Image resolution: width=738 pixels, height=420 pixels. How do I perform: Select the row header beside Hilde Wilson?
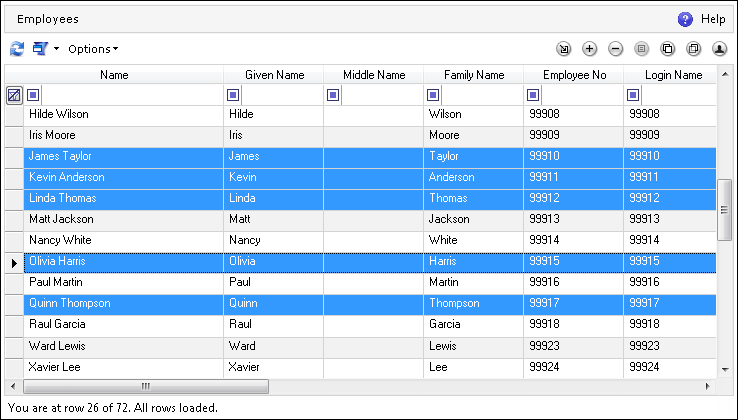tap(14, 116)
